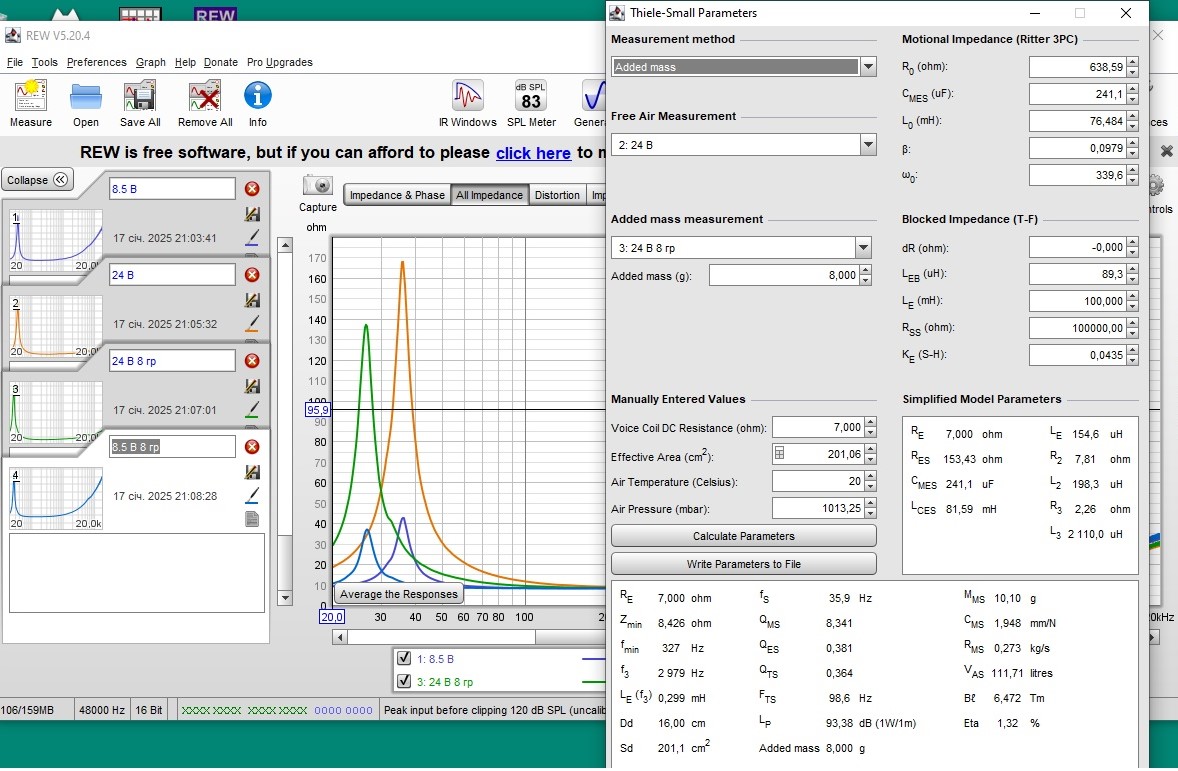Click the Voice Coil DC Resistance field

click(x=818, y=428)
